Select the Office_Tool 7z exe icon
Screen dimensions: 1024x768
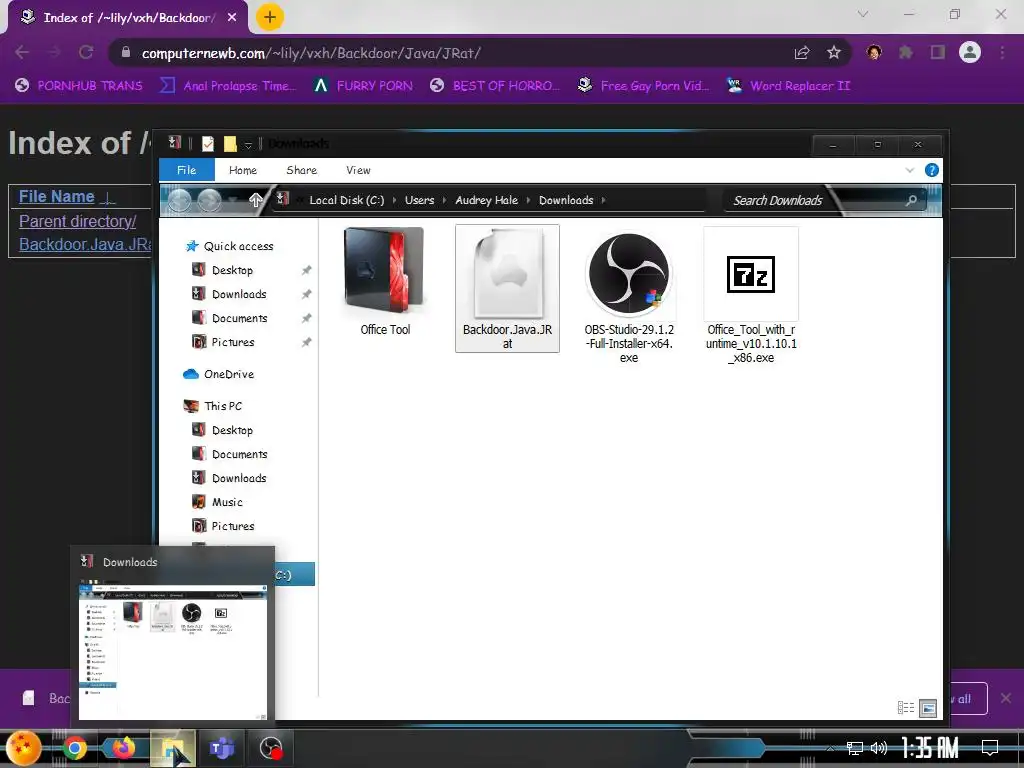[x=751, y=274]
